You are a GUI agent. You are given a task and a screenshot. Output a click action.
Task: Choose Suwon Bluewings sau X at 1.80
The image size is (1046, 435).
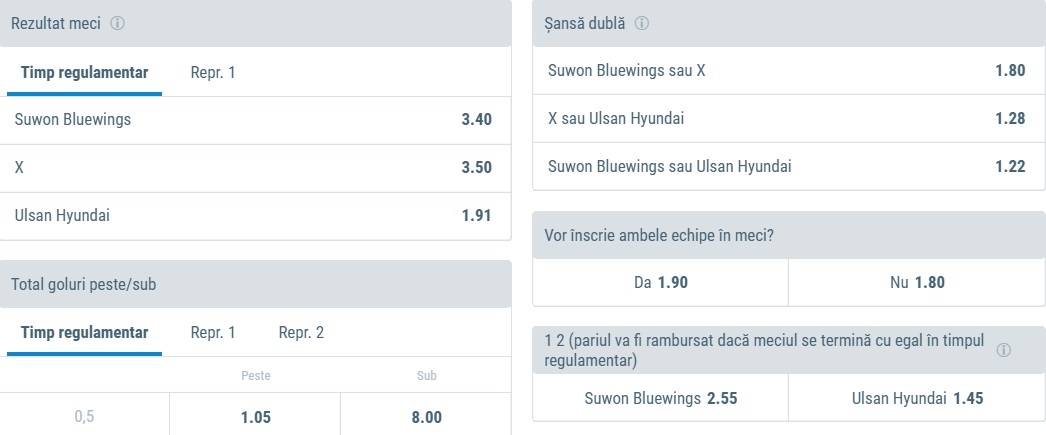787,71
